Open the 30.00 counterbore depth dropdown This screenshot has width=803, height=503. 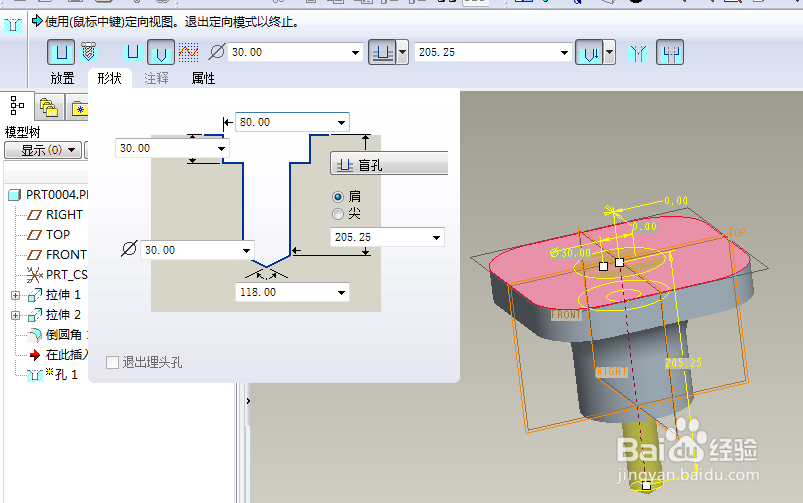221,149
